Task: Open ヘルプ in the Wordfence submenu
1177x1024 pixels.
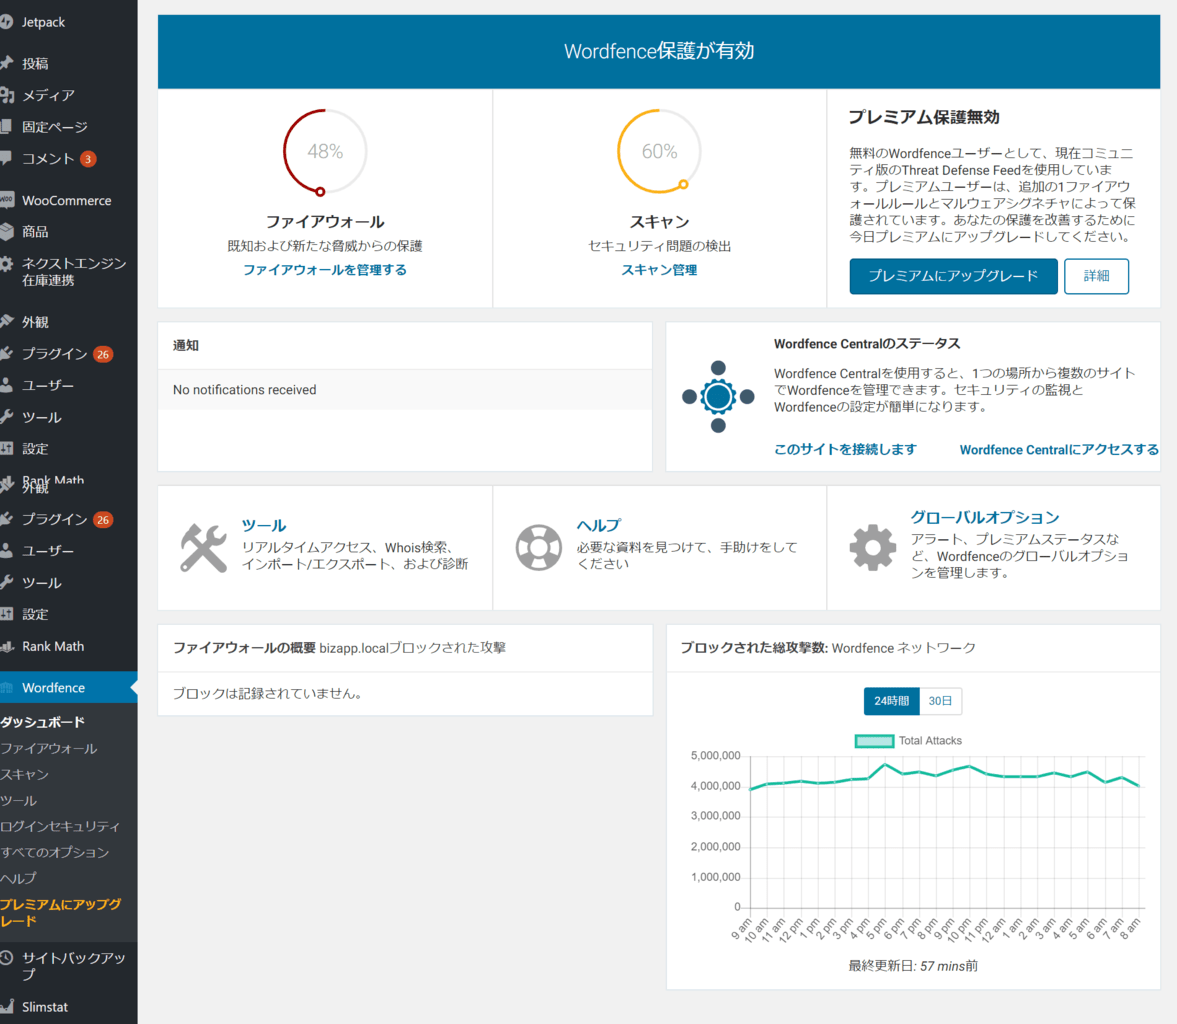Action: [x=18, y=878]
